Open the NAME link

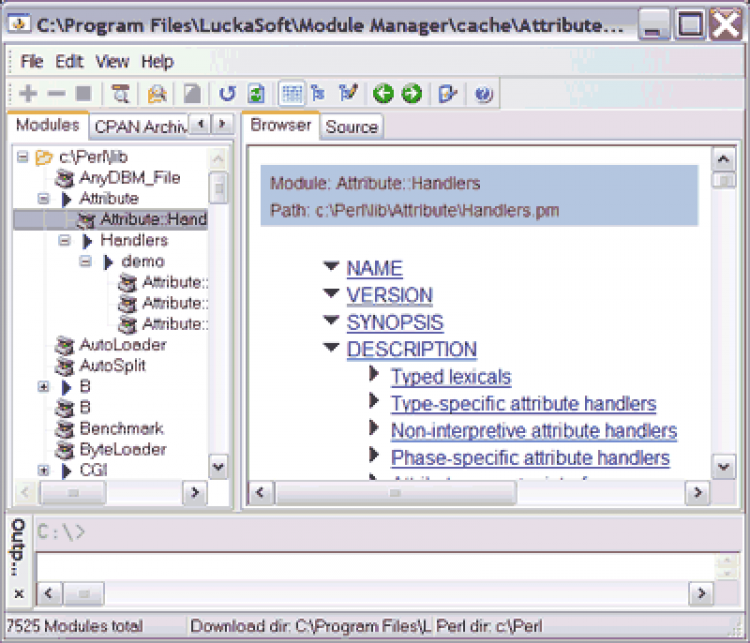(x=375, y=268)
